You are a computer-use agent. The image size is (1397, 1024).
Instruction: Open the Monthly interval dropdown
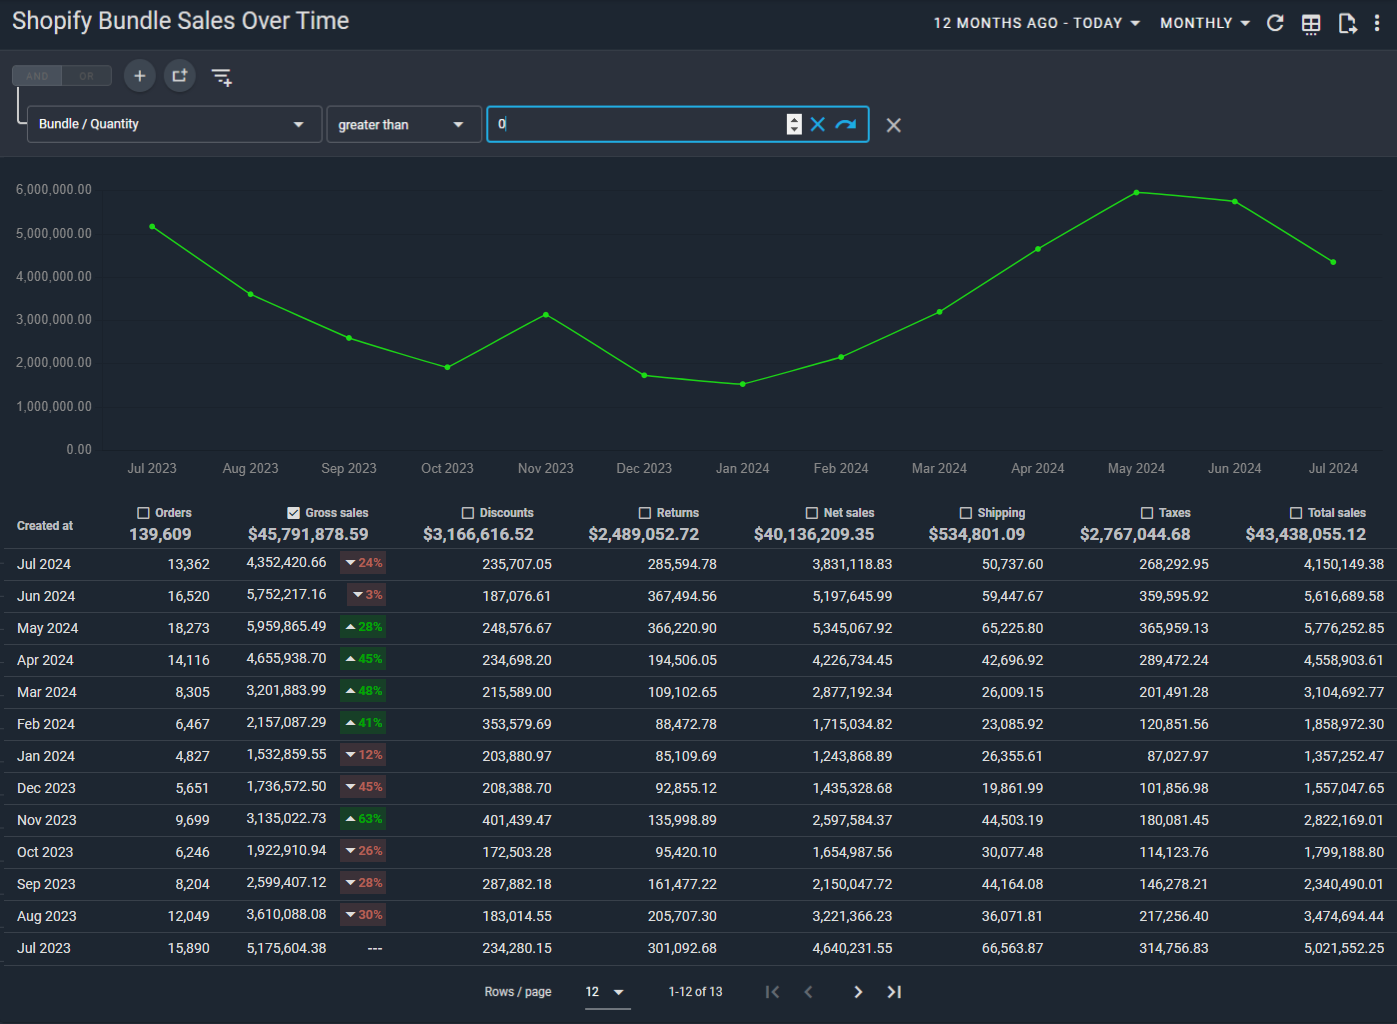[1204, 23]
